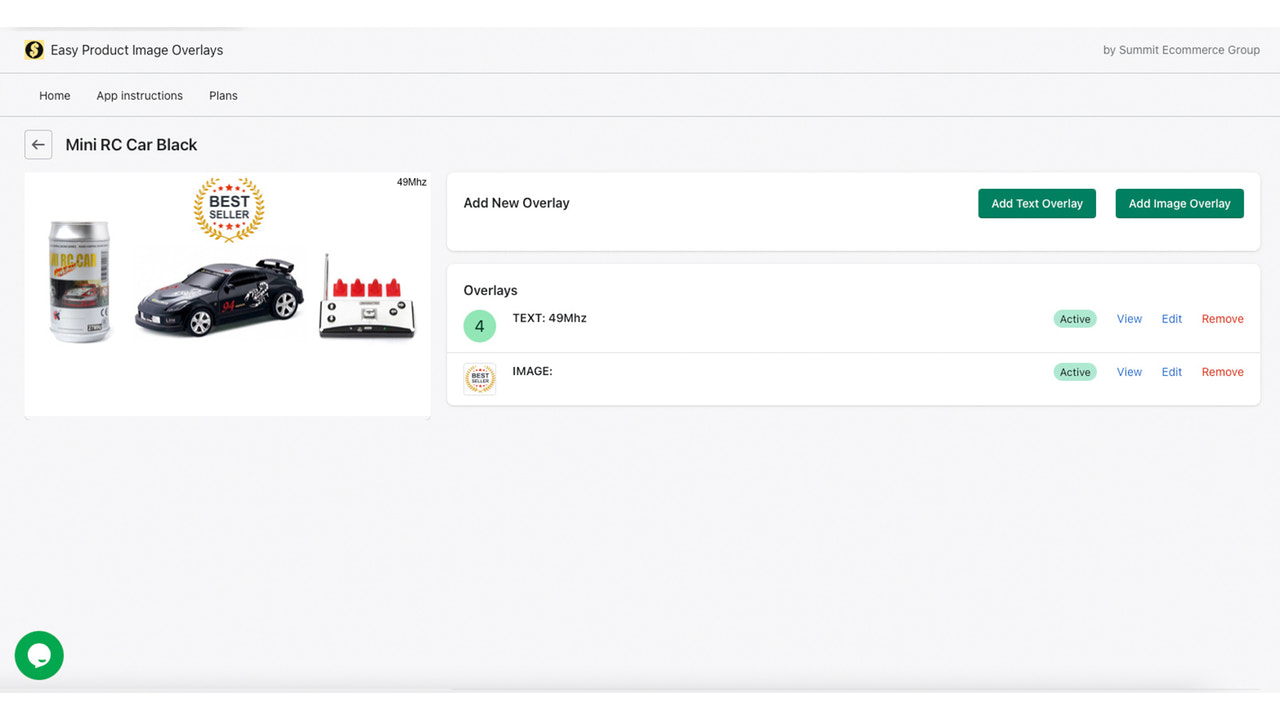Click the Add Text Overlay button

tap(1037, 203)
